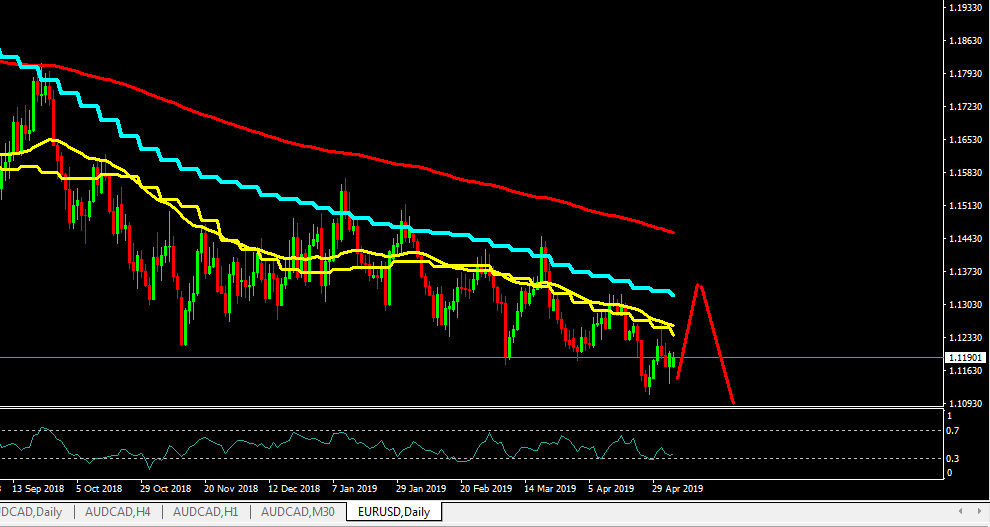990x527 pixels.
Task: Click the 1.16530 price scale label
Action: [965, 139]
